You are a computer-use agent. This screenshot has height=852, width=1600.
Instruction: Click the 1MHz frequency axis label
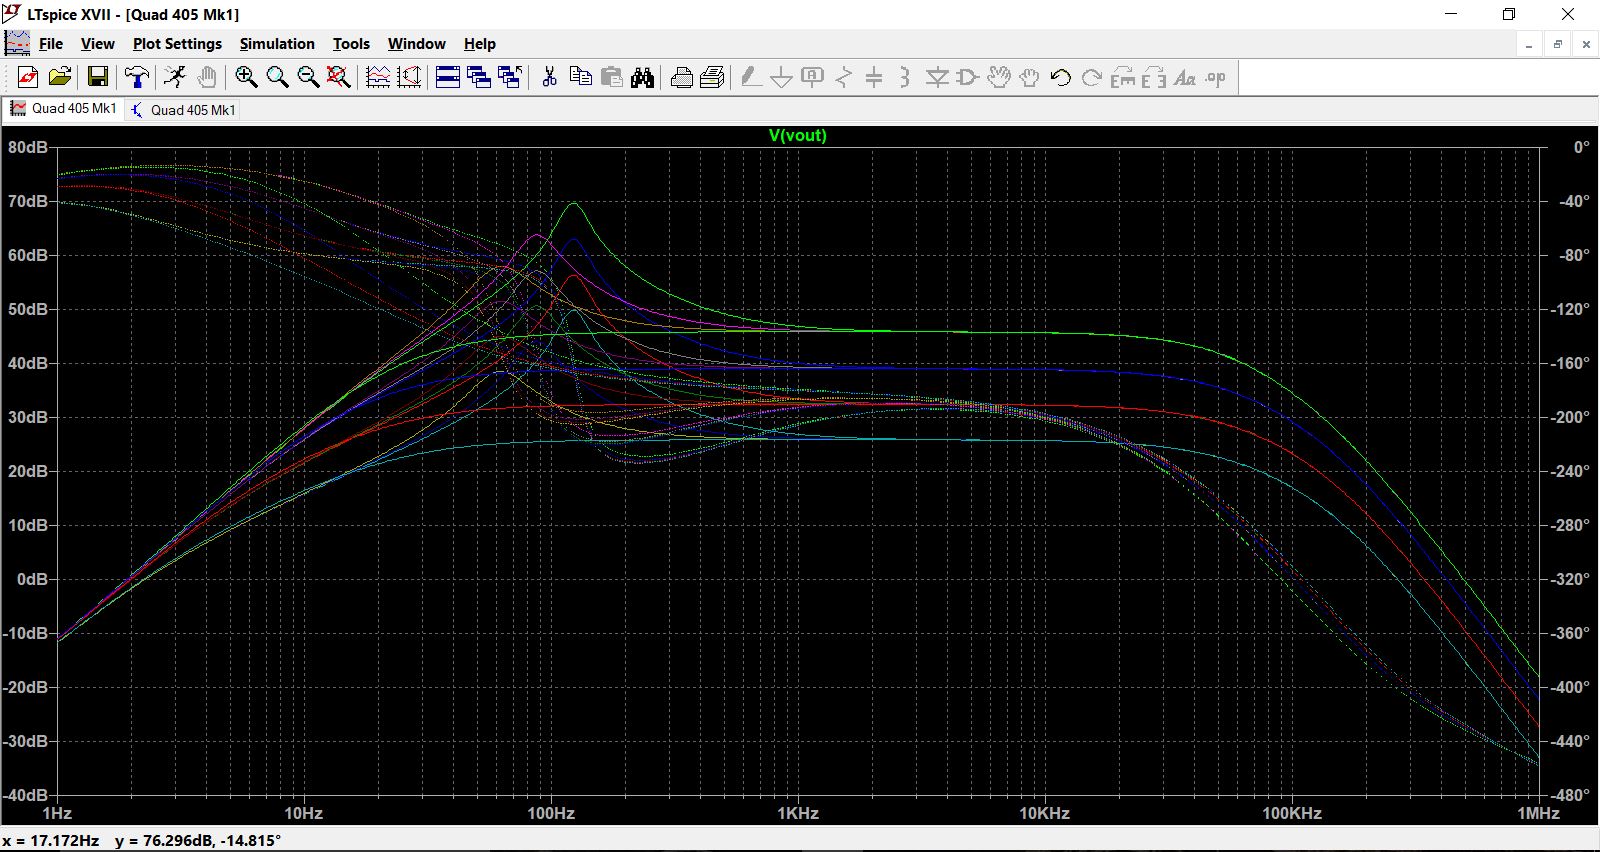[1539, 813]
